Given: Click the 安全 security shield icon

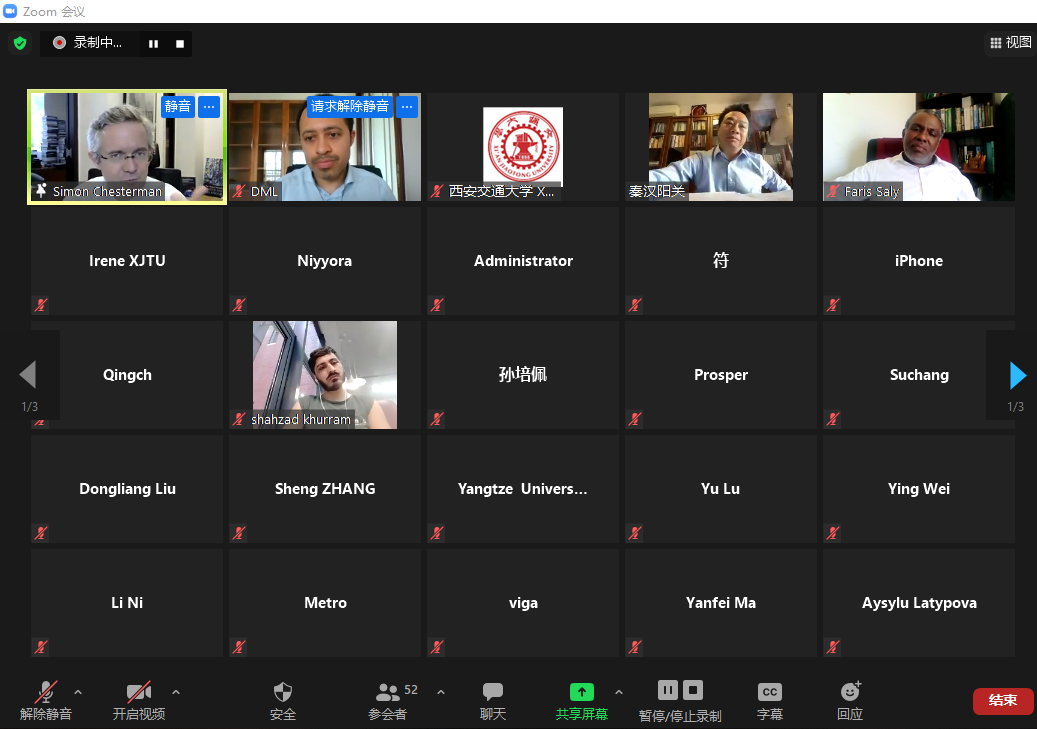Looking at the screenshot, I should click(x=283, y=692).
